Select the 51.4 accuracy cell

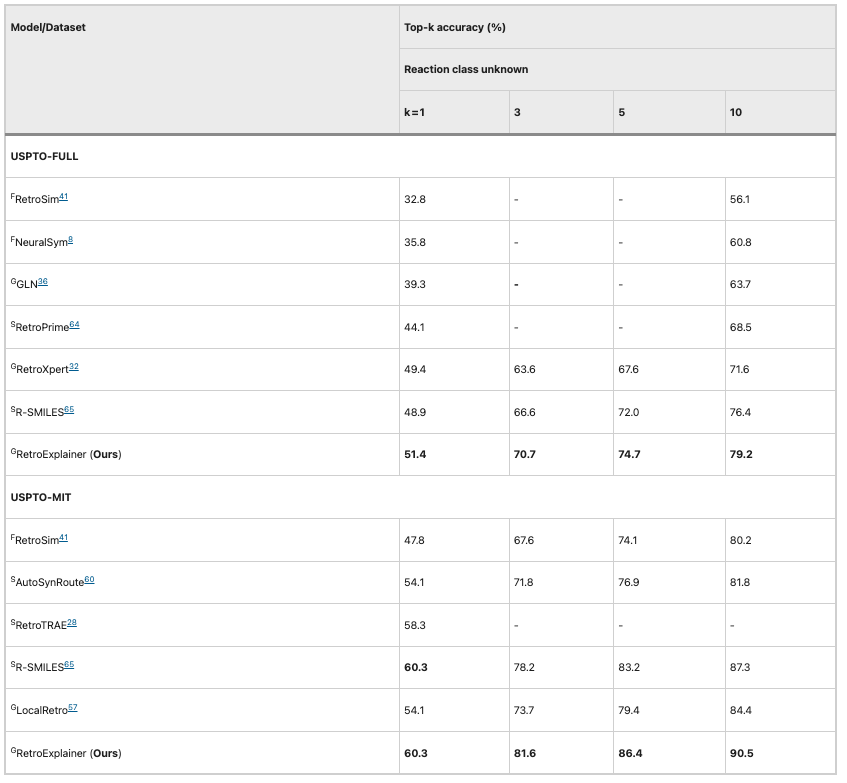pyautogui.click(x=415, y=454)
